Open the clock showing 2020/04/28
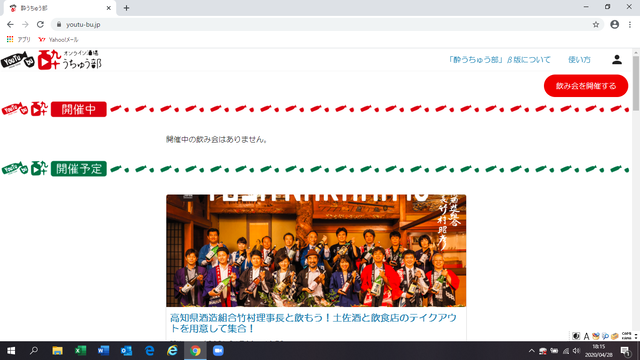Image resolution: width=640 pixels, height=360 pixels. (x=599, y=351)
